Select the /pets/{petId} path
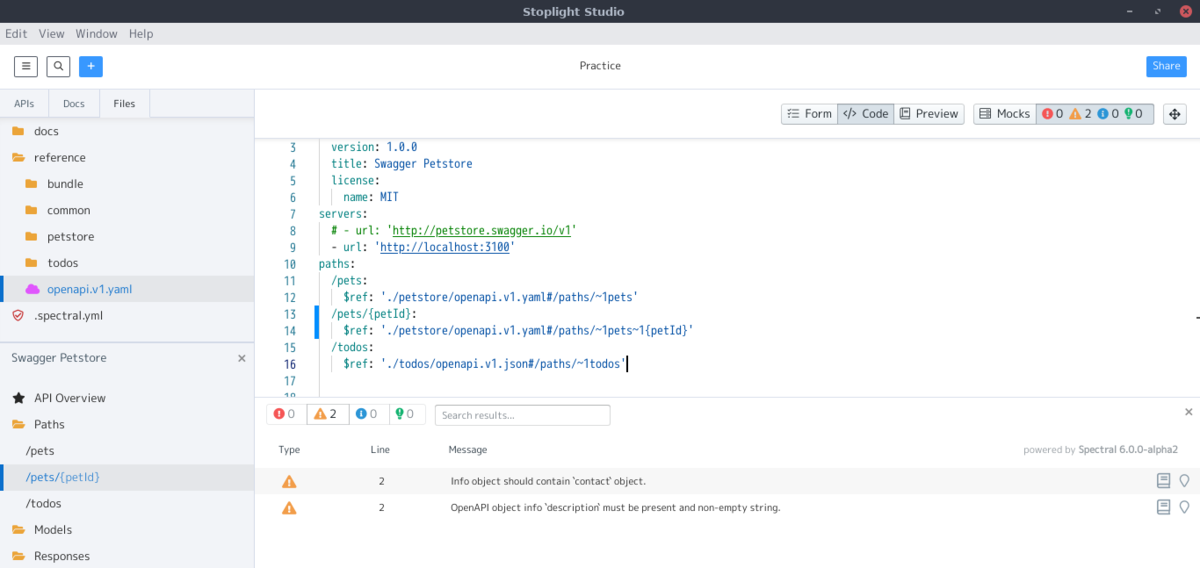 127,477
